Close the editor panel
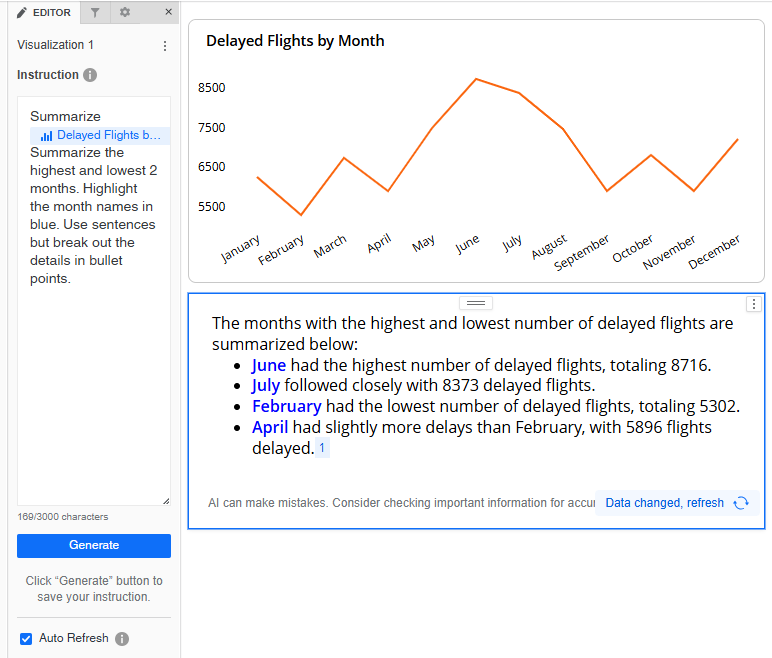 coord(168,12)
